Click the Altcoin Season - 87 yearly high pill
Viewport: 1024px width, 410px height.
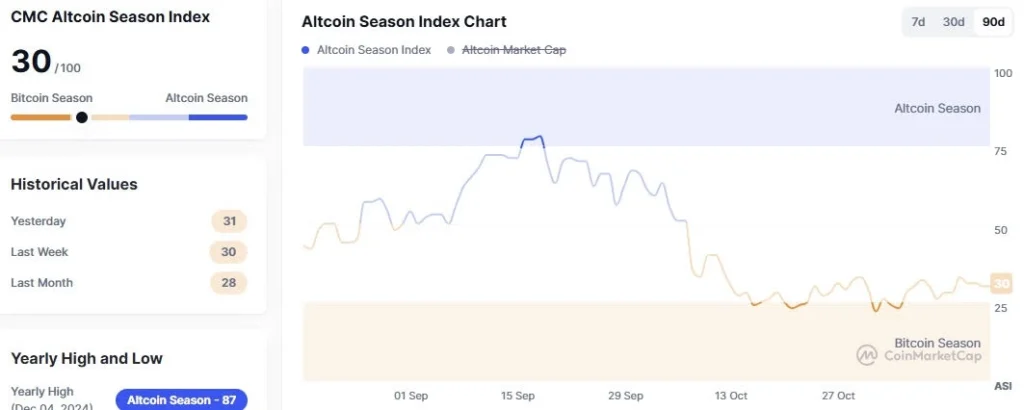click(181, 400)
